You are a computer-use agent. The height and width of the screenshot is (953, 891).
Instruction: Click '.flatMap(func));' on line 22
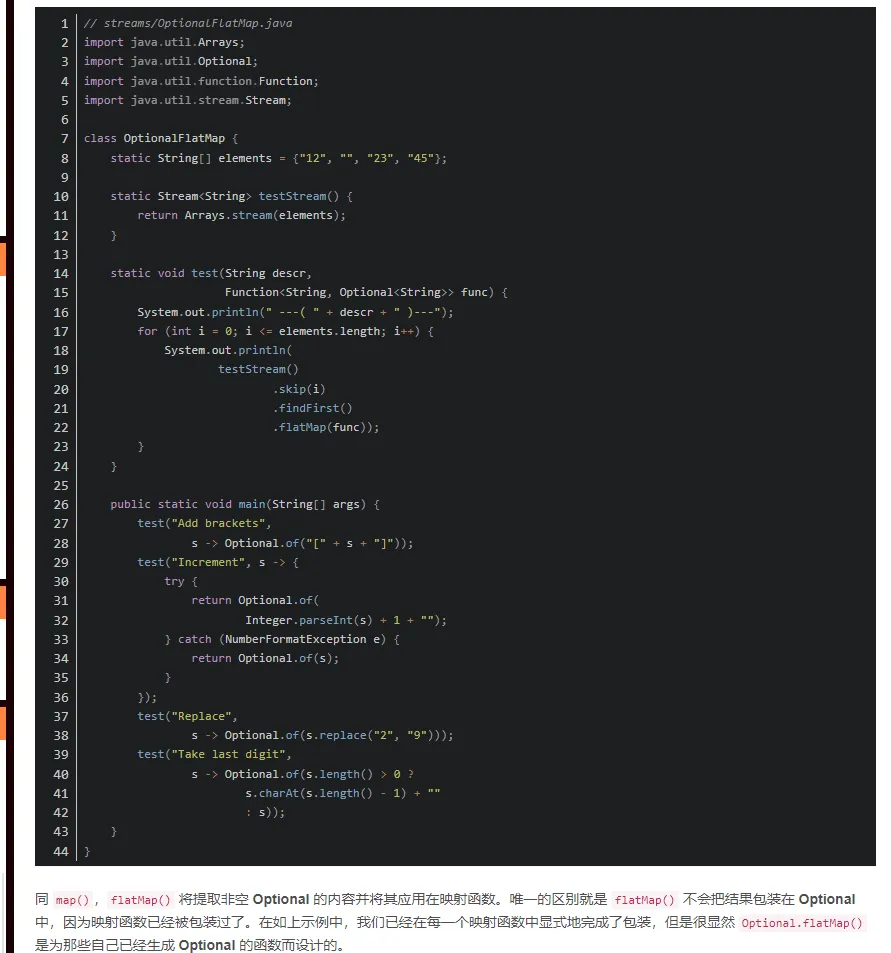pos(326,427)
